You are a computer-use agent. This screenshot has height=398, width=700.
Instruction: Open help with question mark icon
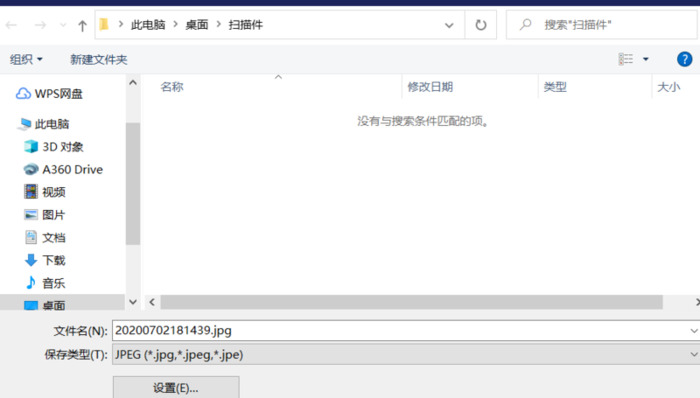[684, 59]
